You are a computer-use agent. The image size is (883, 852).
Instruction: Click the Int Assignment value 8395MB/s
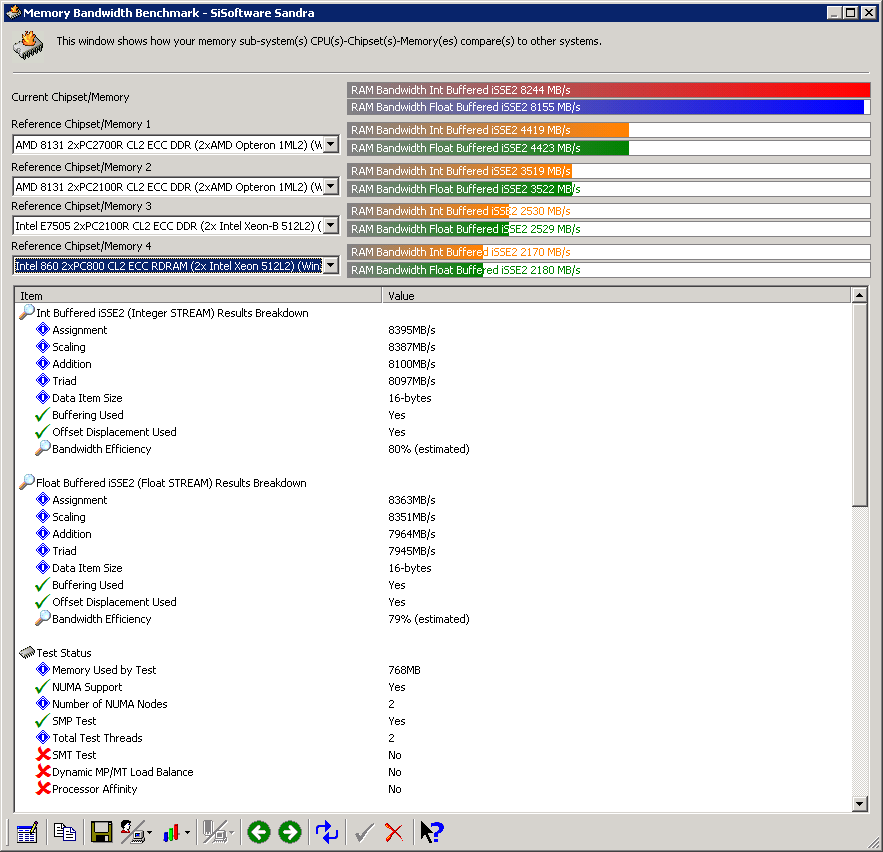pos(412,330)
